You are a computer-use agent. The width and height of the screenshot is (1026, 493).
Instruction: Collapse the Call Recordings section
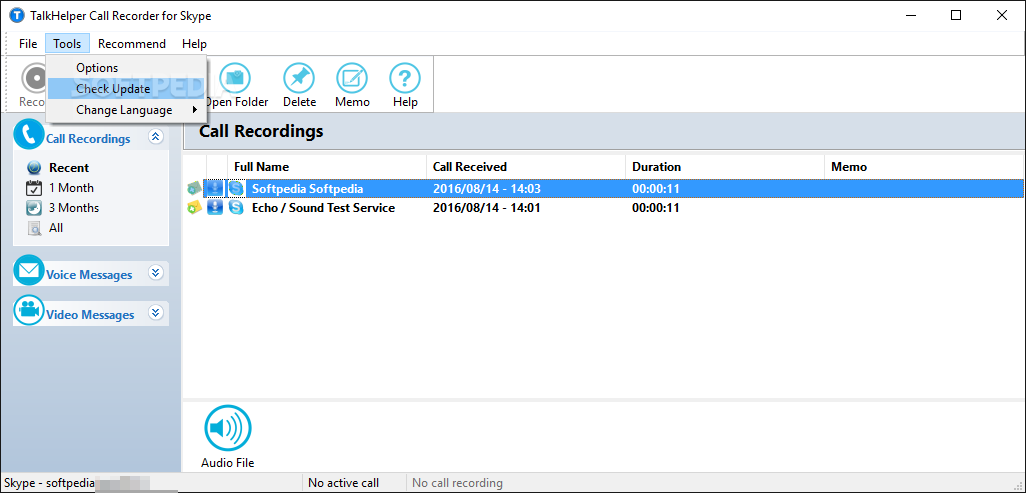point(155,136)
